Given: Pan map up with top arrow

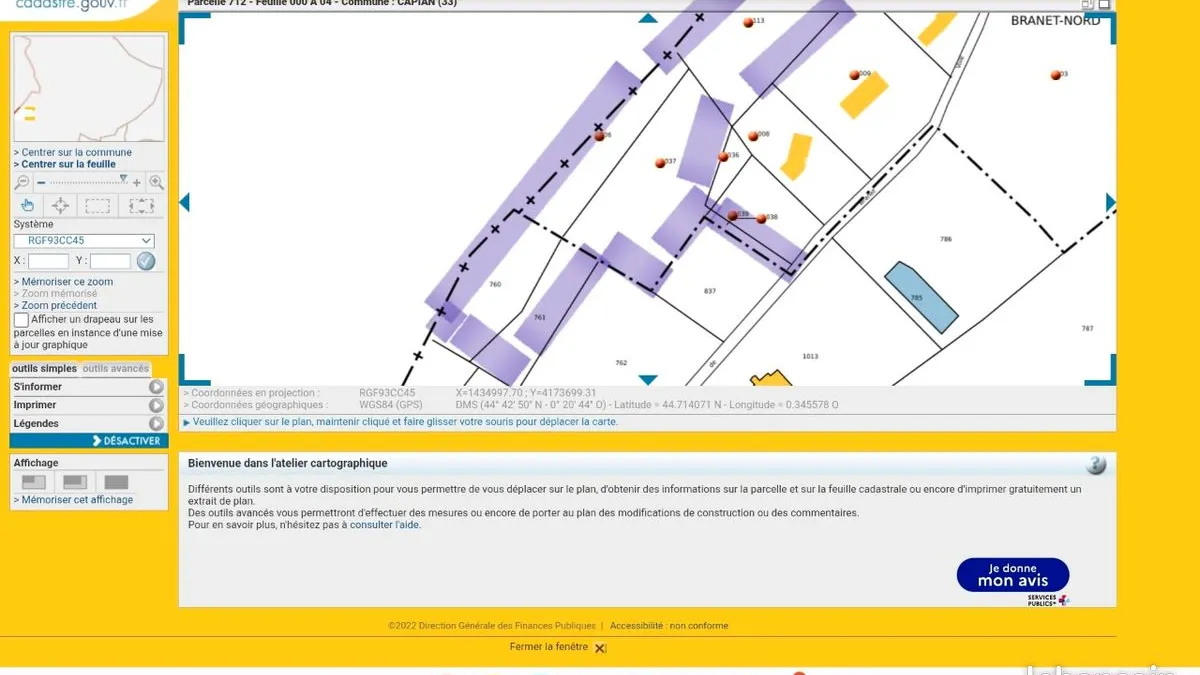Looking at the screenshot, I should pyautogui.click(x=648, y=18).
